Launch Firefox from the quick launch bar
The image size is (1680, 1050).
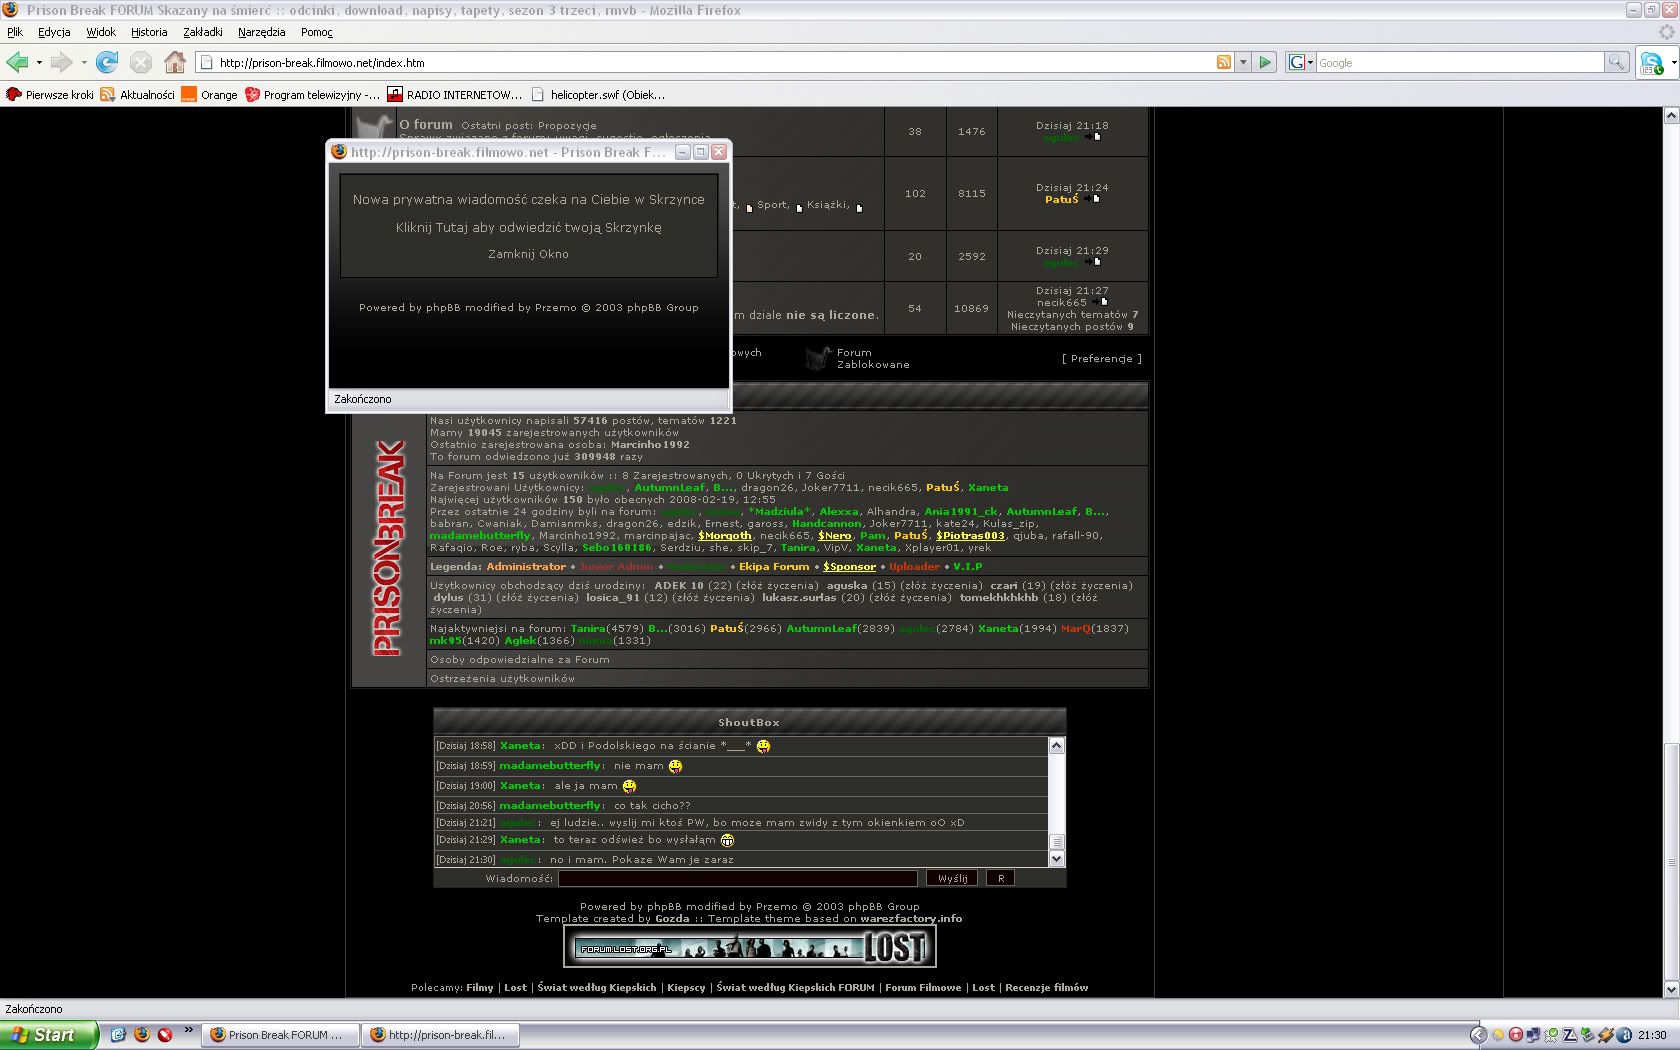[141, 1035]
